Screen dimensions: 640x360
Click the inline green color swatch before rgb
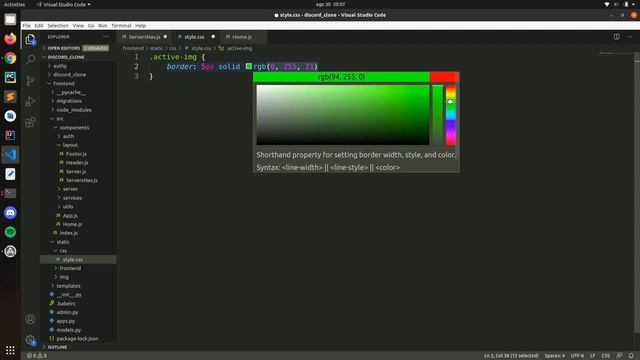click(x=249, y=66)
